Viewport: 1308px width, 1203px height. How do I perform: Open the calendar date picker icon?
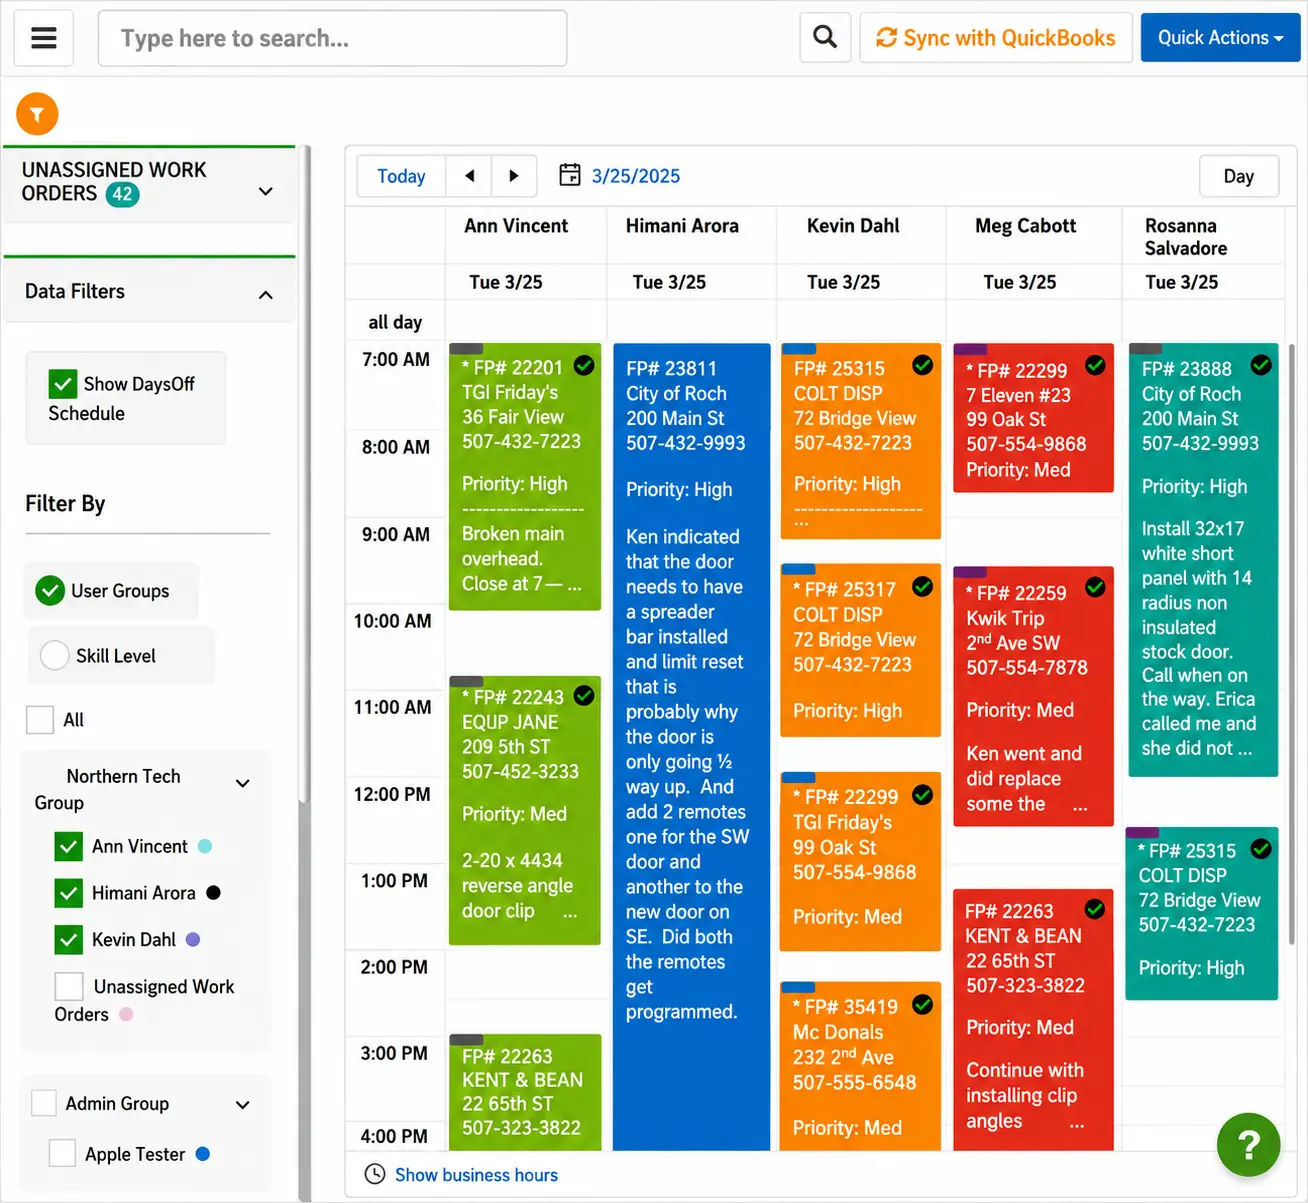tap(569, 175)
